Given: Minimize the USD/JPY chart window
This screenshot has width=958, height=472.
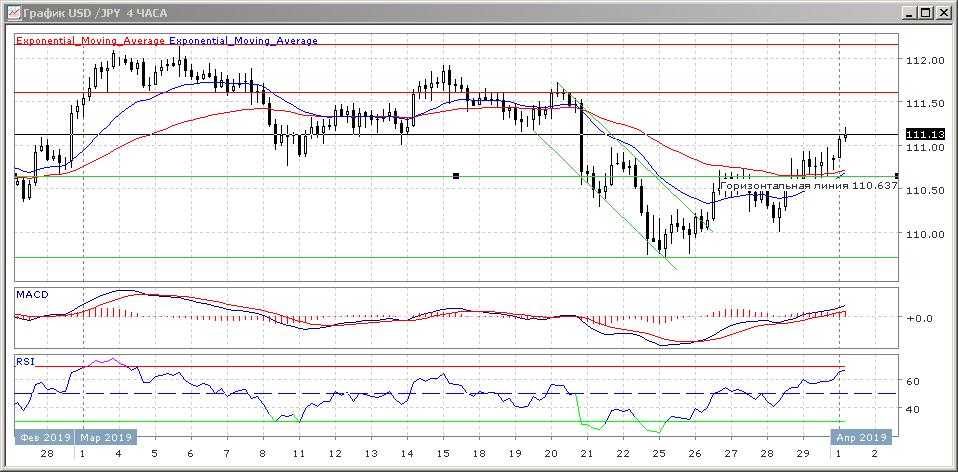Looking at the screenshot, I should click(908, 12).
